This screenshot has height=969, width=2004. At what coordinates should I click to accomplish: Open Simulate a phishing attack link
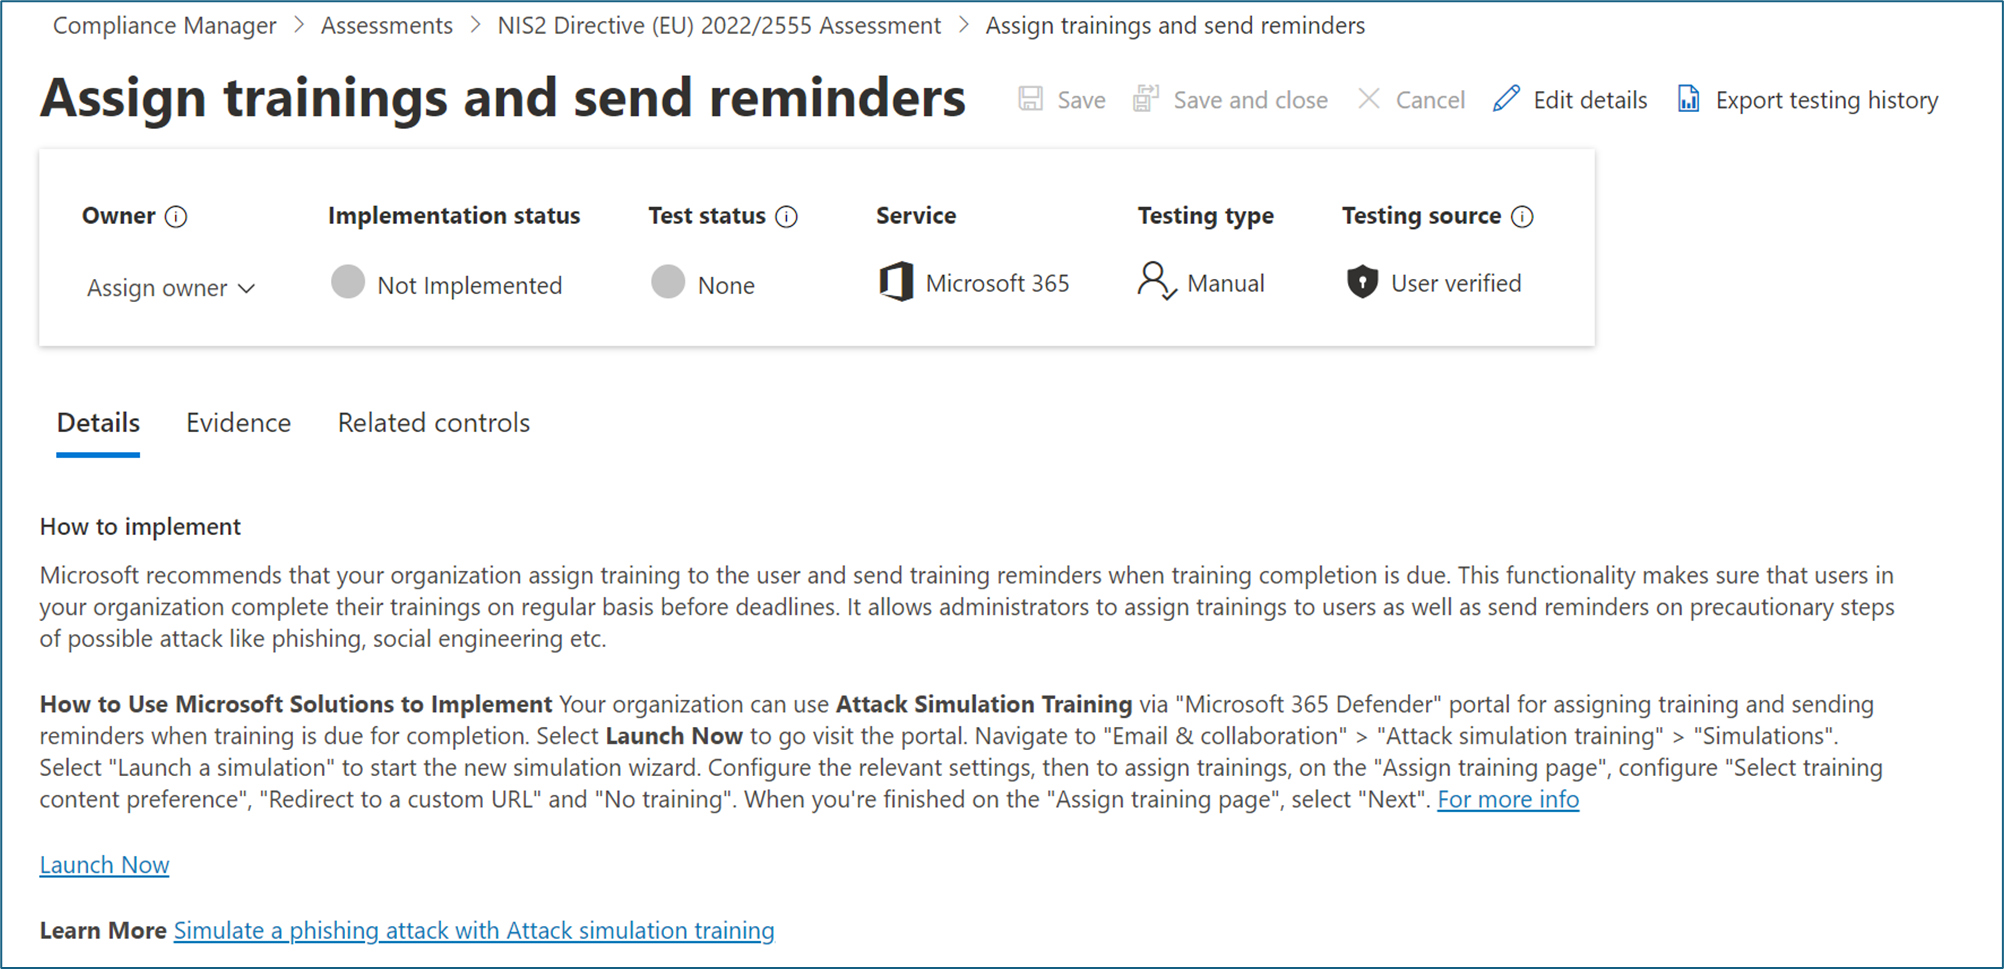pyautogui.click(x=474, y=931)
